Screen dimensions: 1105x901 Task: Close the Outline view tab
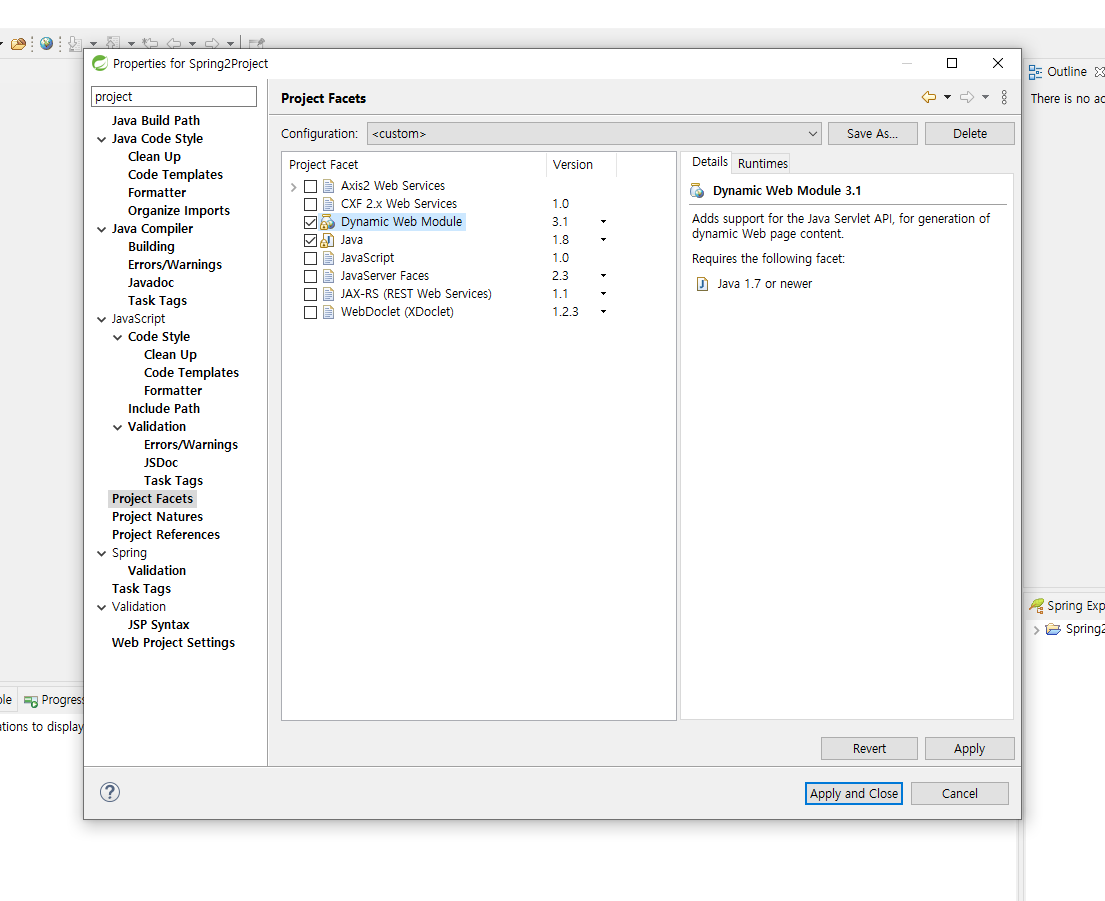[1099, 72]
